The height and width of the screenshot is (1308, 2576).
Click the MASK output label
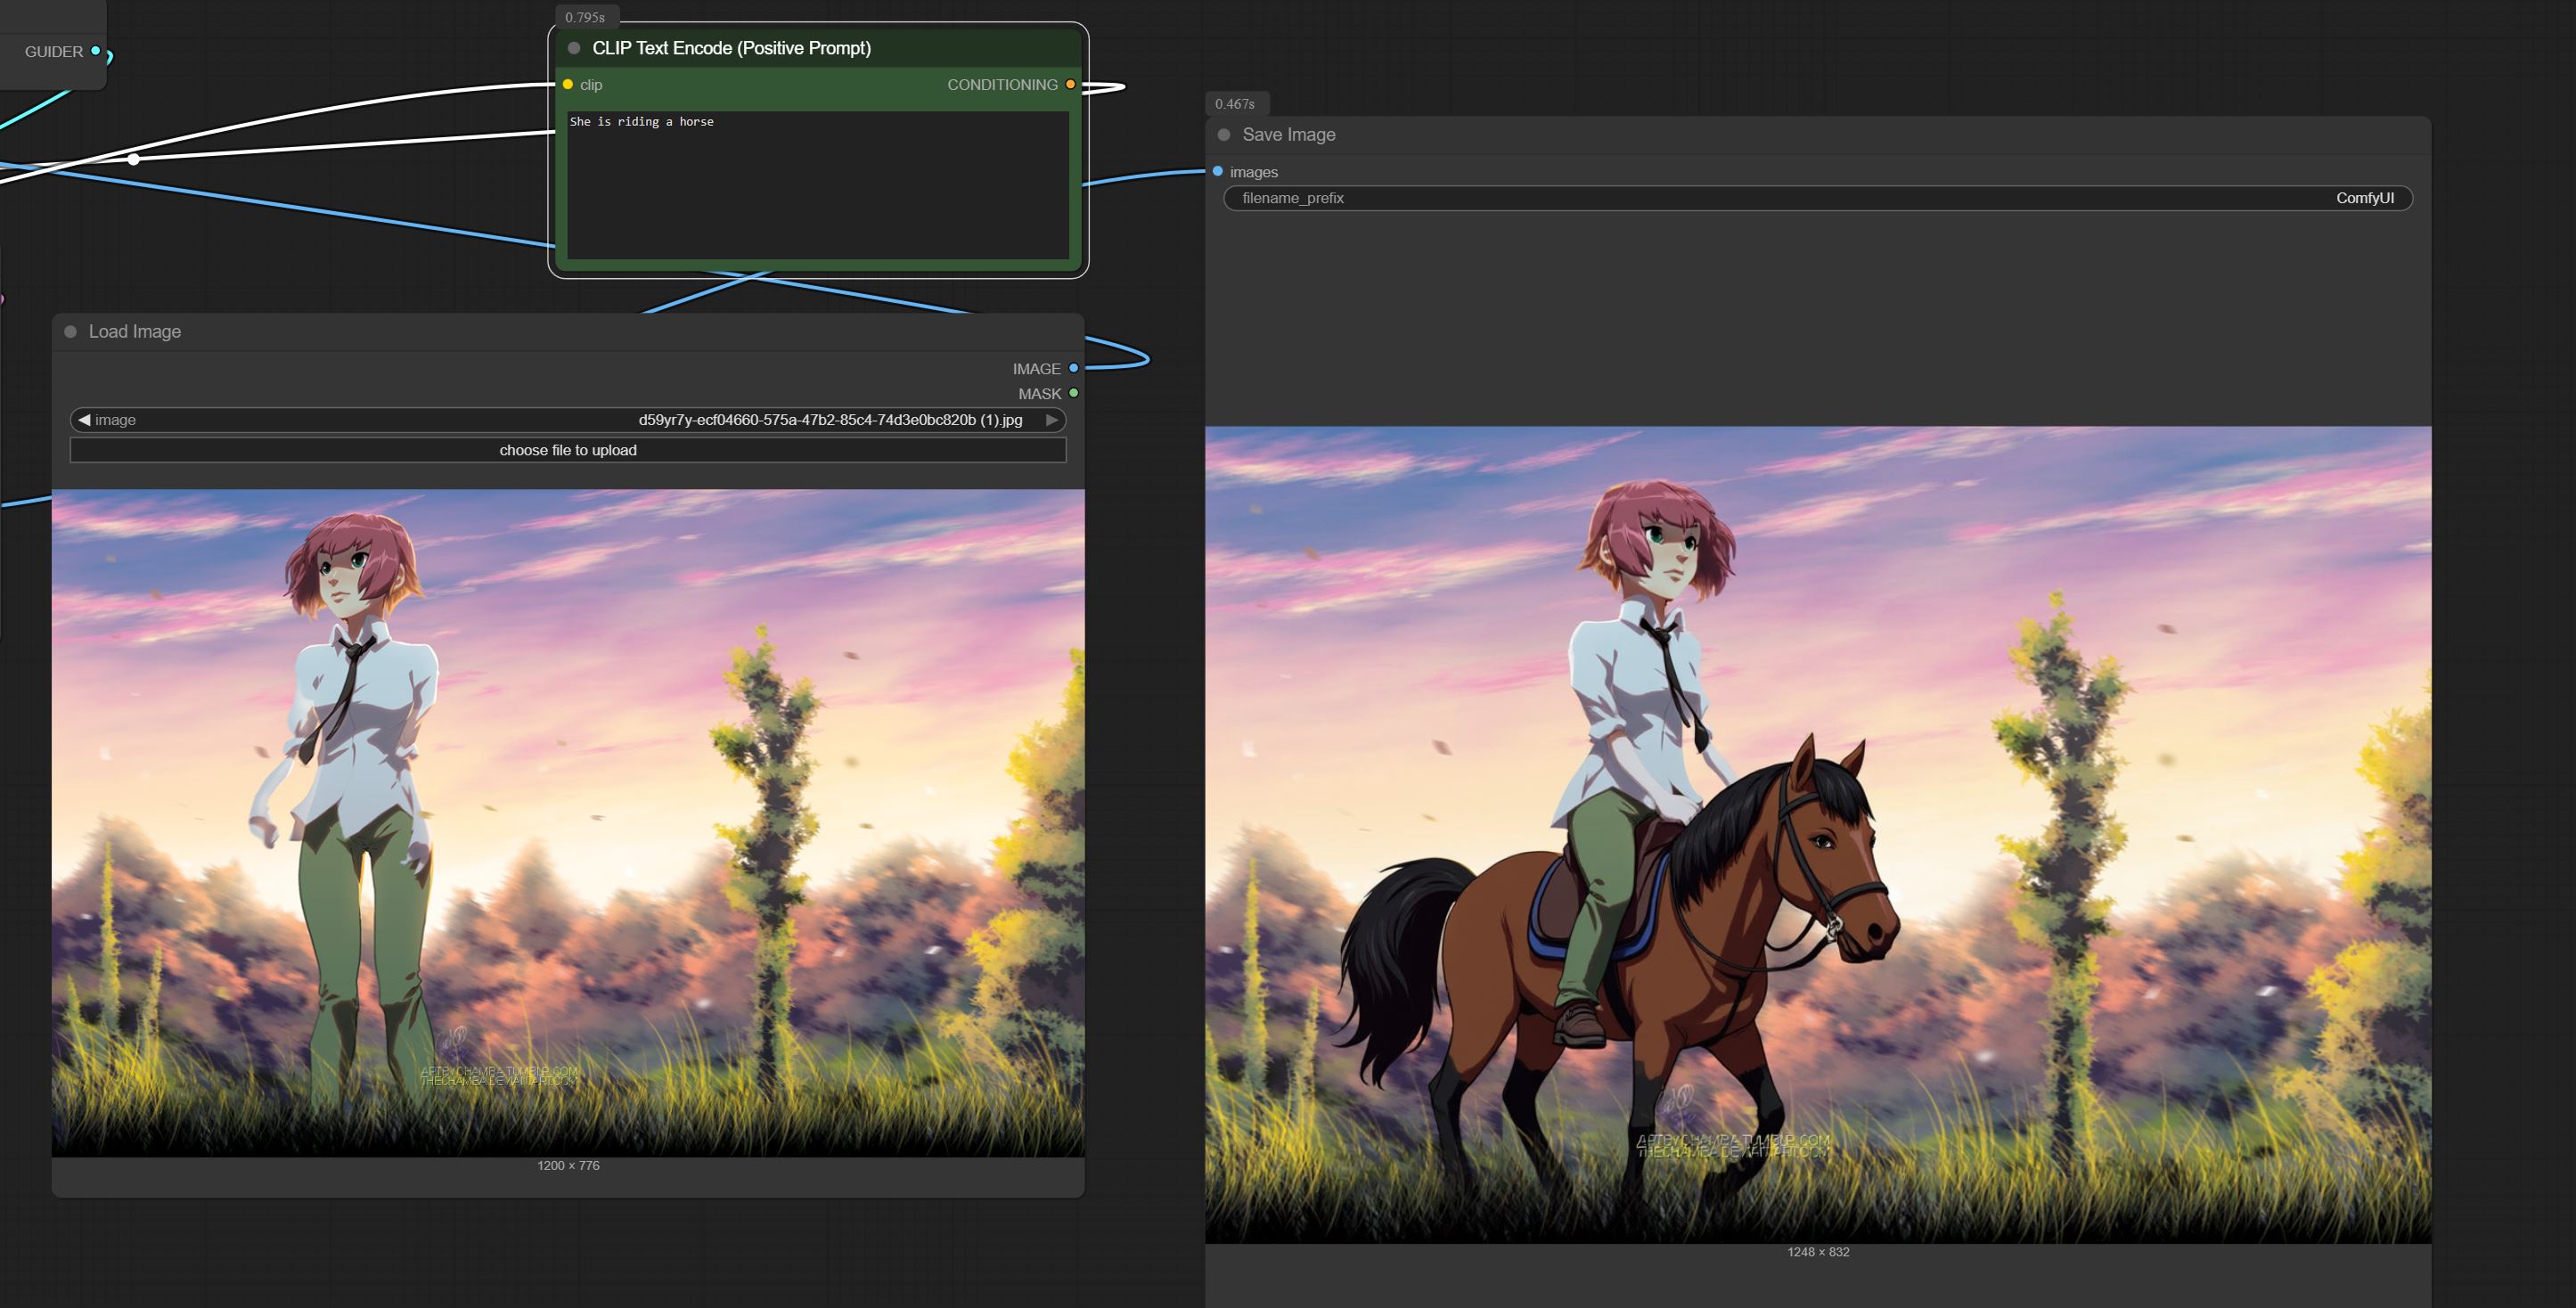point(1040,394)
